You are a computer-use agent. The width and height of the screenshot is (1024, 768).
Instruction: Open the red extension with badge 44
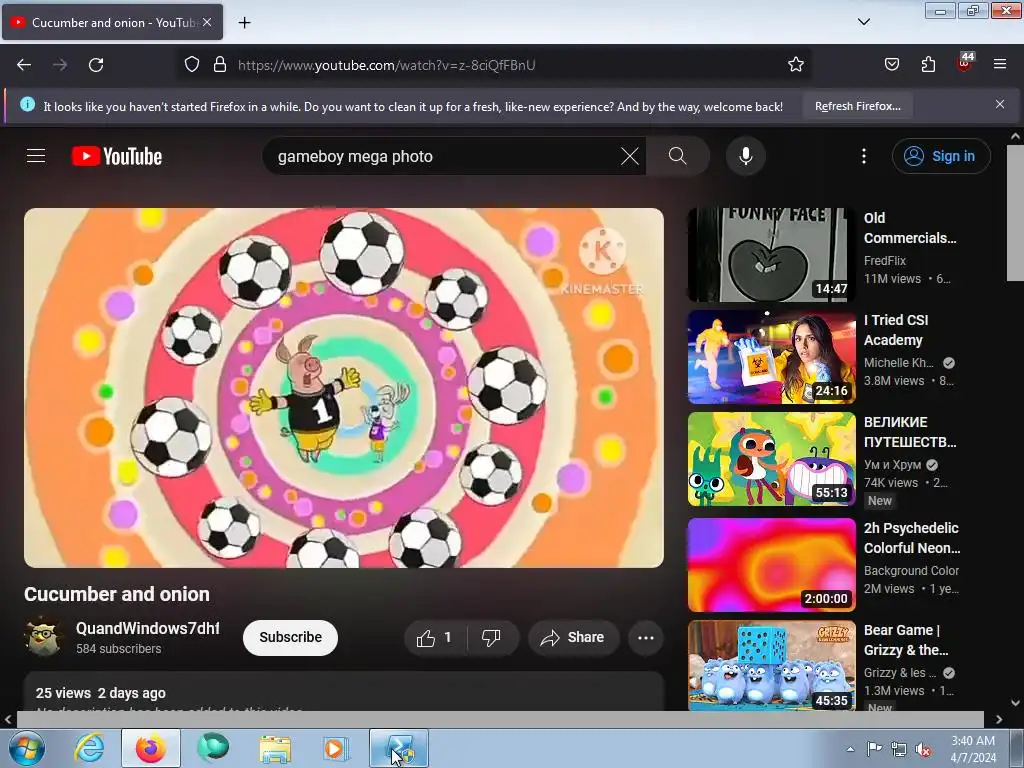coord(965,63)
